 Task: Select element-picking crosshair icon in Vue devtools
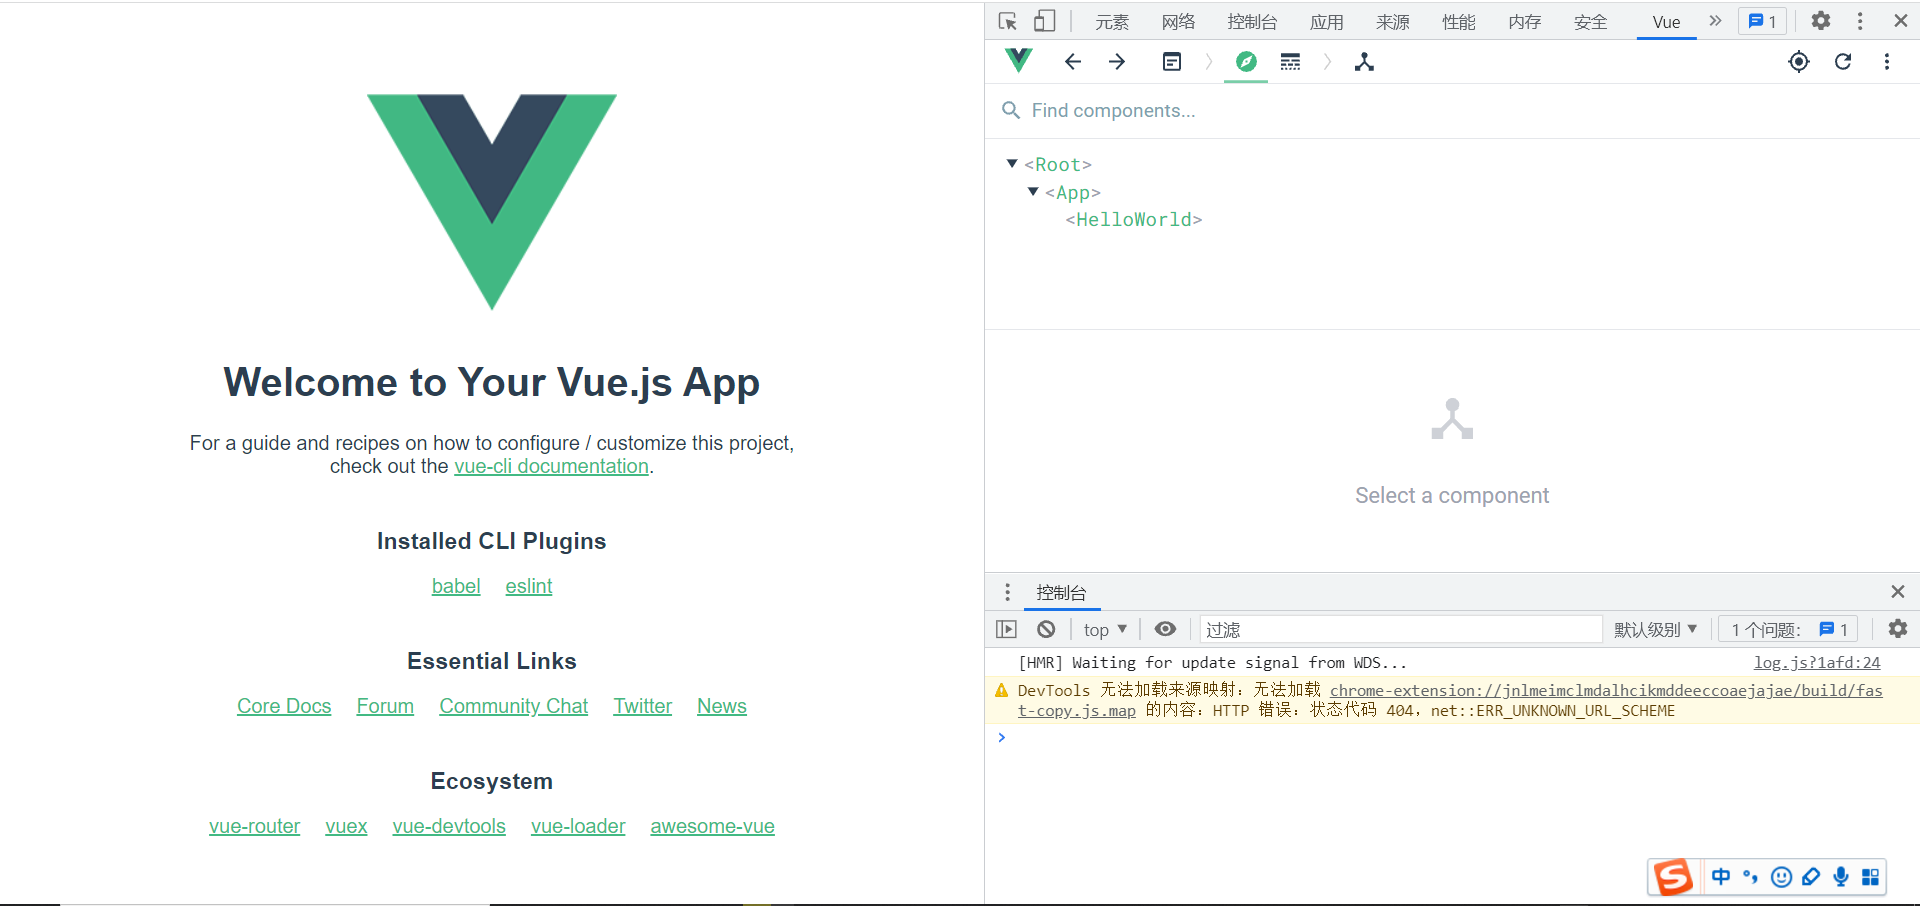coord(1798,61)
